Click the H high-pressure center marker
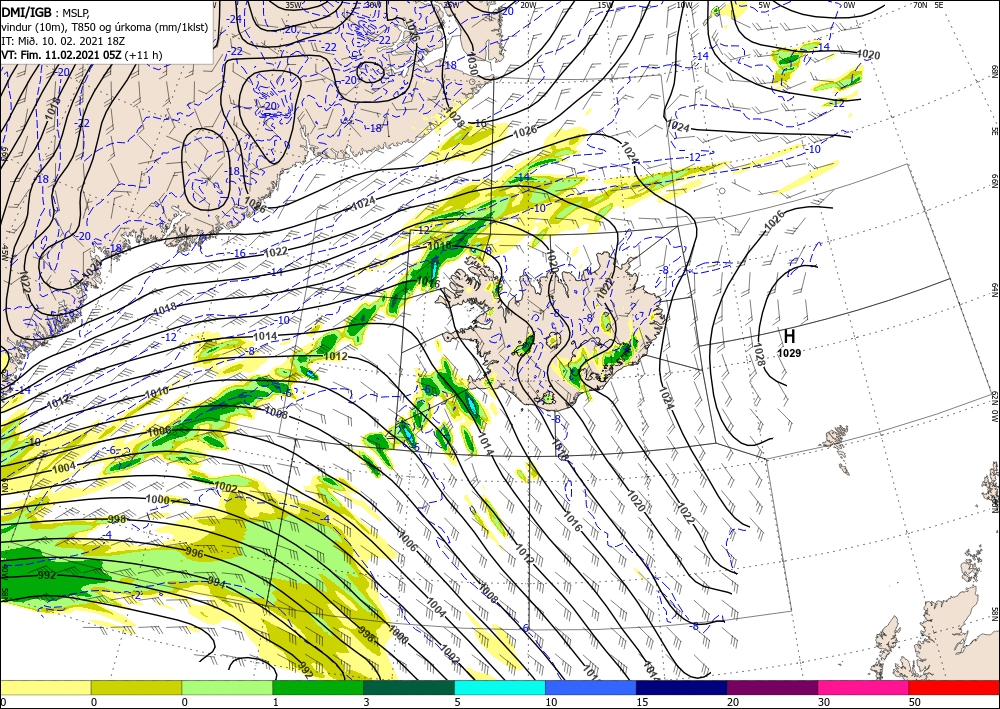1000x709 pixels. click(x=790, y=336)
